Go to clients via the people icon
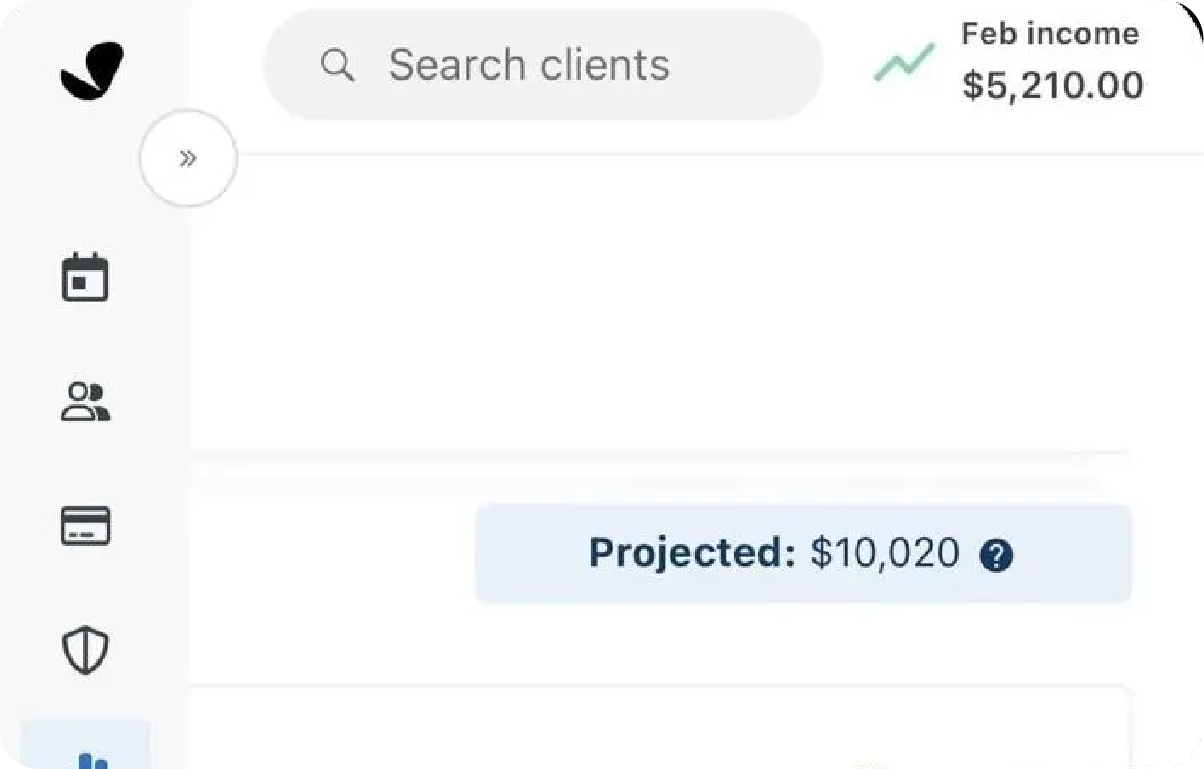Screen dimensions: 1204x769 pos(85,402)
